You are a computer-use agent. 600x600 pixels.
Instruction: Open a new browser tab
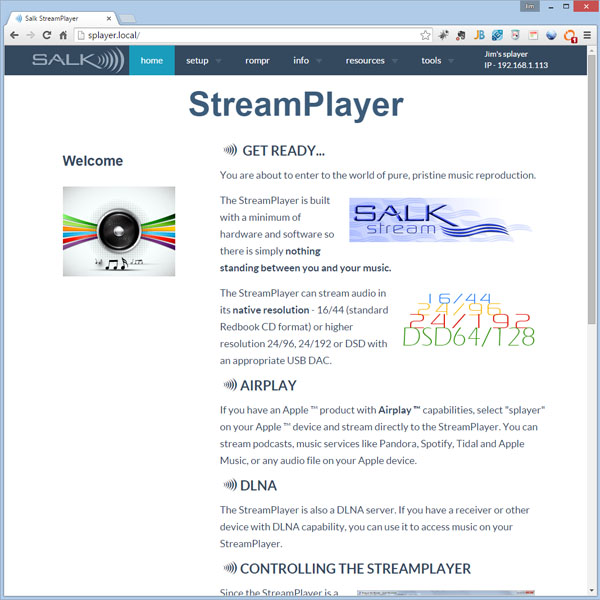(x=127, y=18)
